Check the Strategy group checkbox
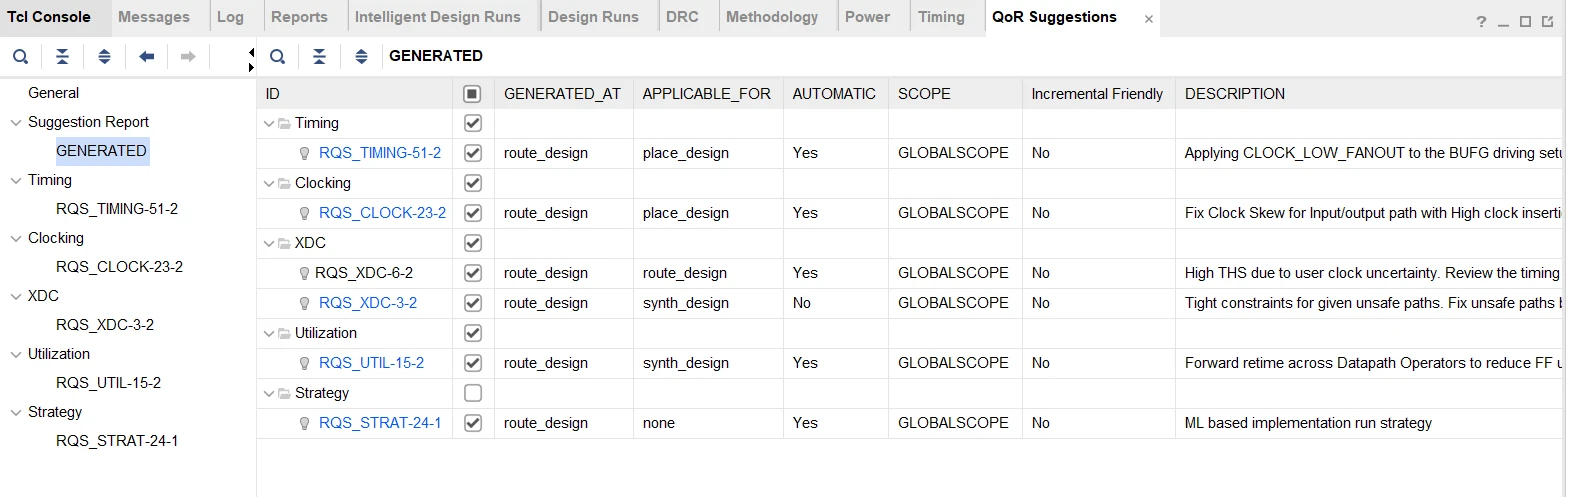The width and height of the screenshot is (1570, 497). coord(473,393)
